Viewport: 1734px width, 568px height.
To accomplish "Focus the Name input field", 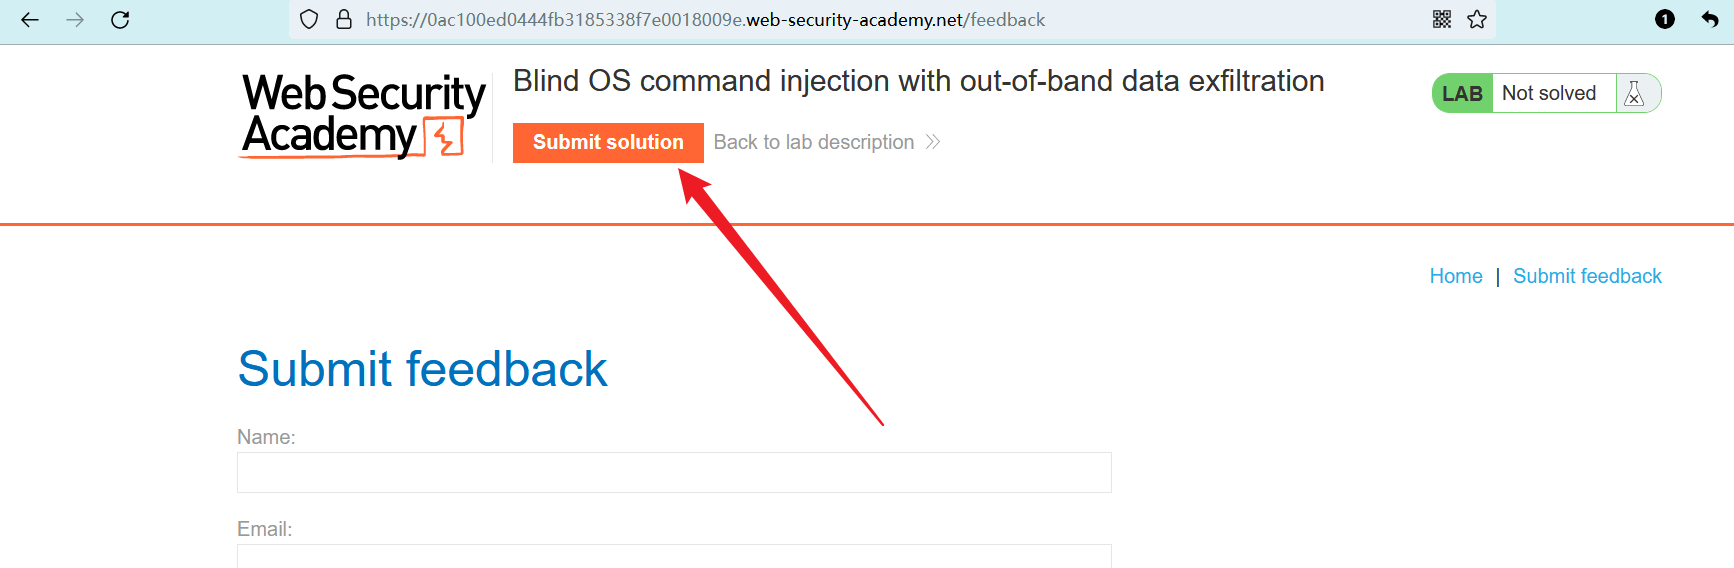I will (674, 472).
